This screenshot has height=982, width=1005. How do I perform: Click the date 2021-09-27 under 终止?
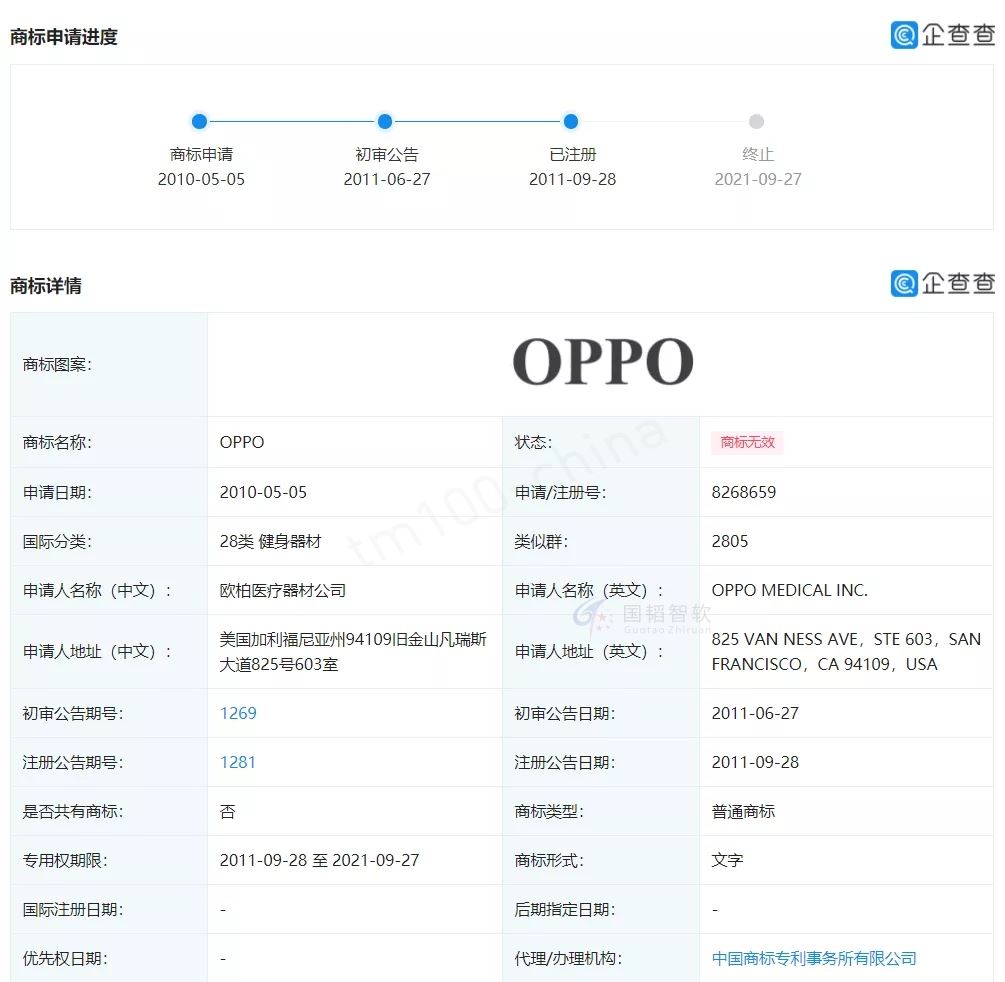[x=758, y=179]
